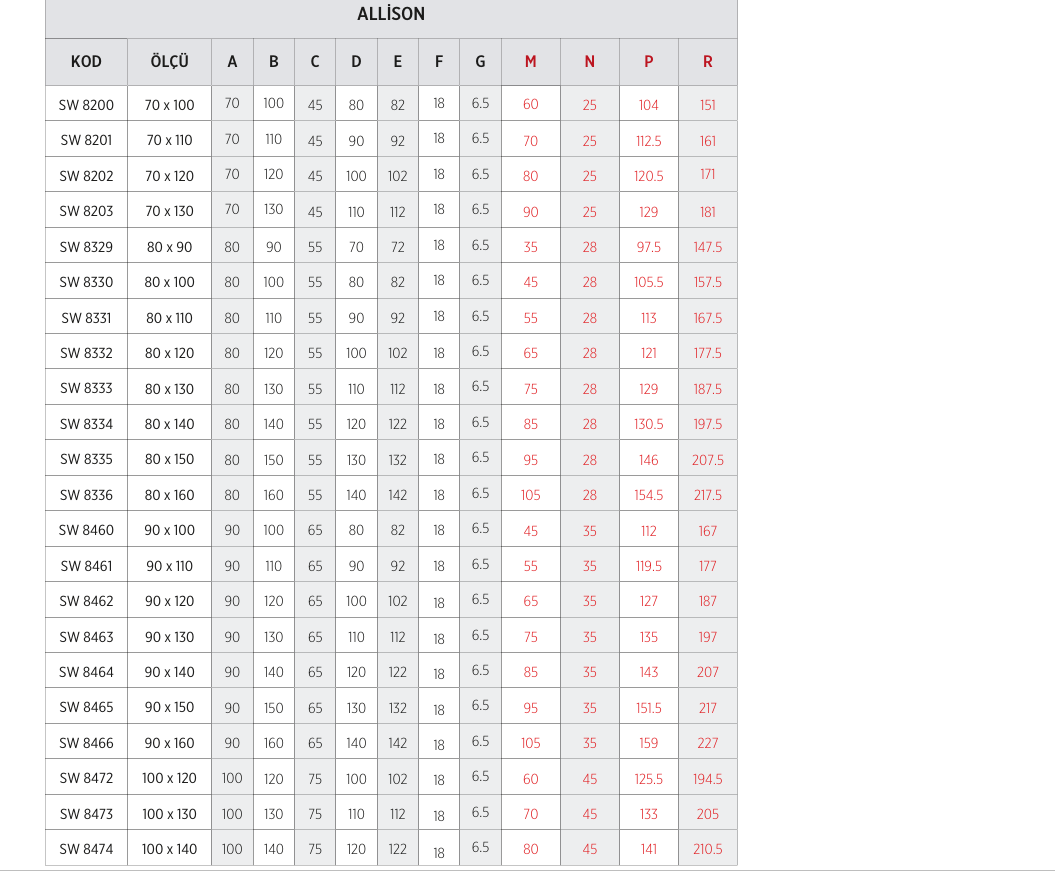Click the red value 154.5
This screenshot has height=871, width=1055.
coord(649,495)
